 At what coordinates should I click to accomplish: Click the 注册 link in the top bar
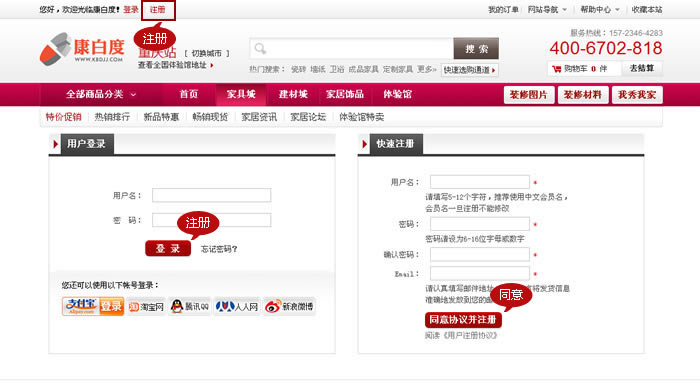157,9
